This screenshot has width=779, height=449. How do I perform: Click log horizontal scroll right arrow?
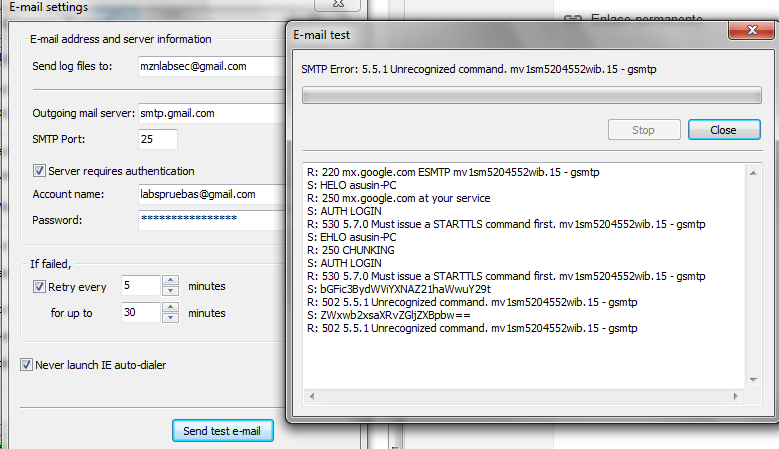click(x=736, y=396)
